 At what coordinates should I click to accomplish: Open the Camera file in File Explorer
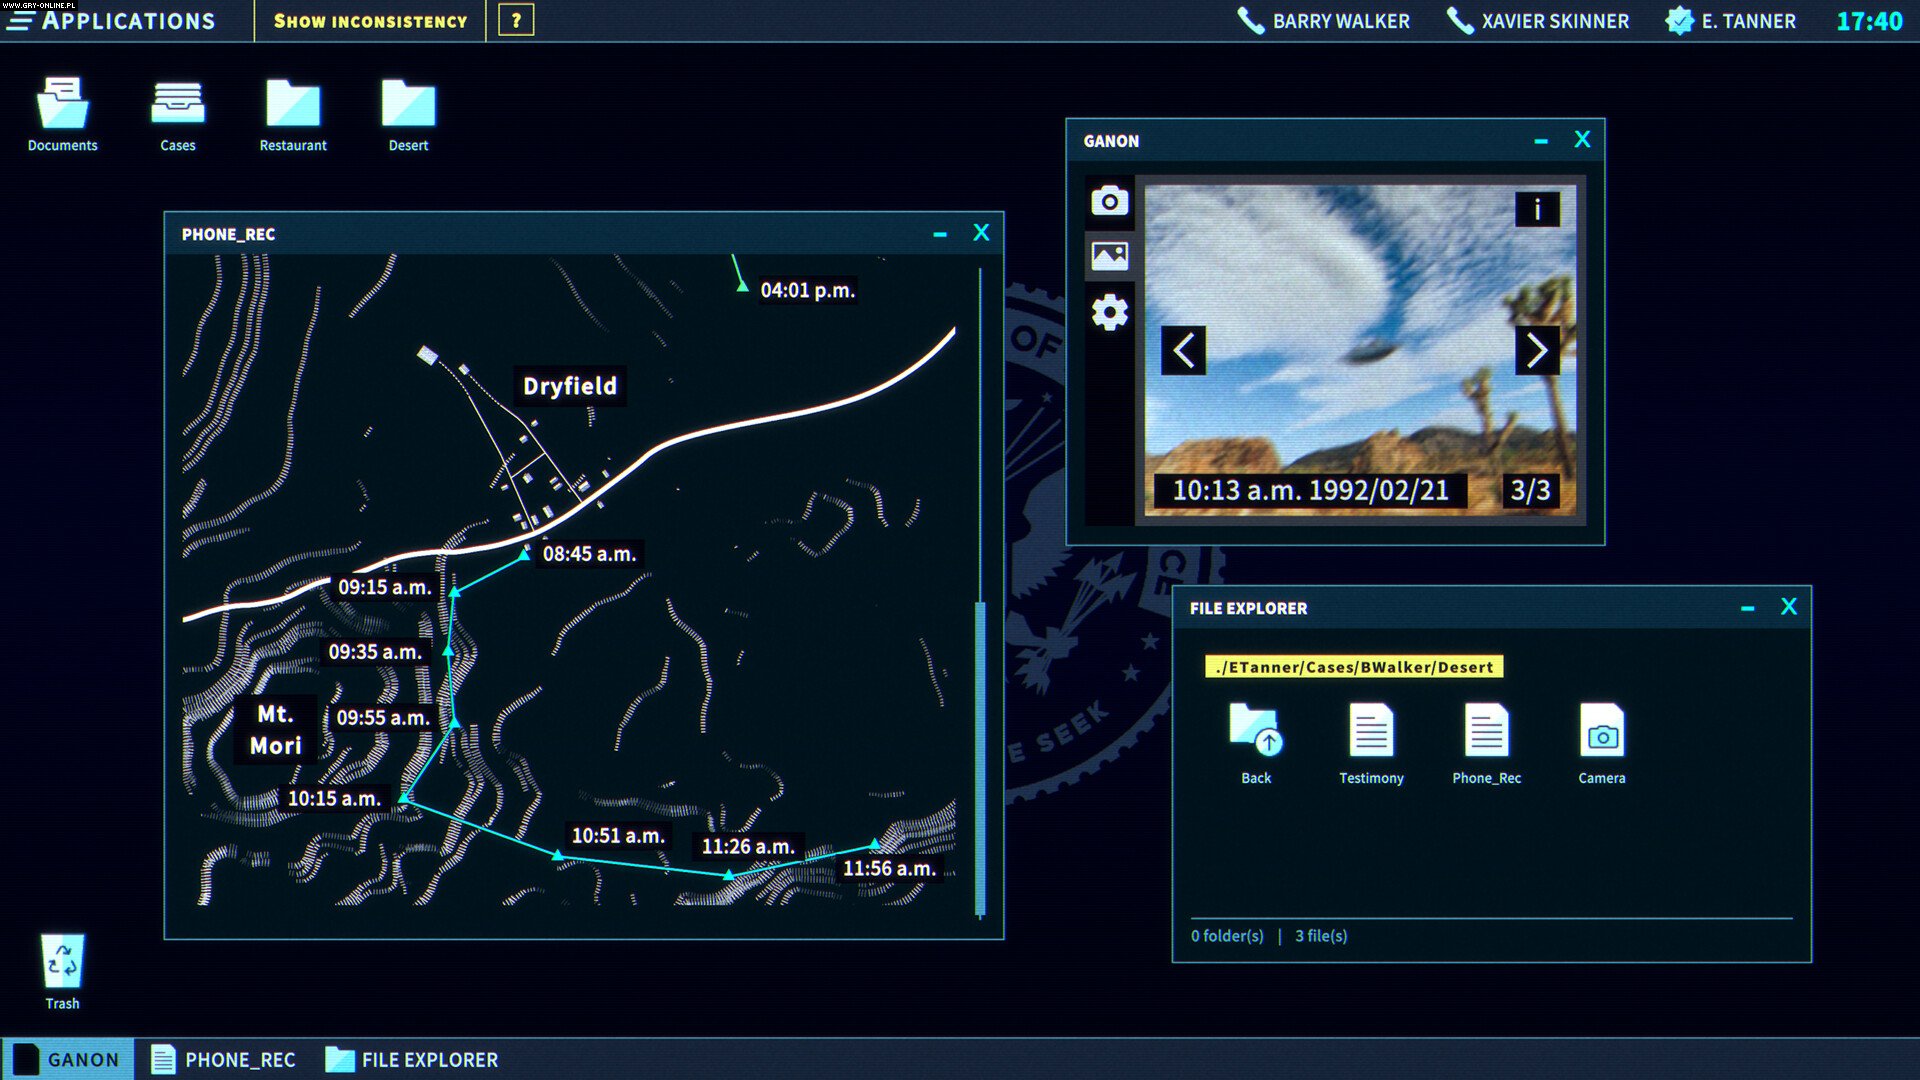(x=1601, y=734)
